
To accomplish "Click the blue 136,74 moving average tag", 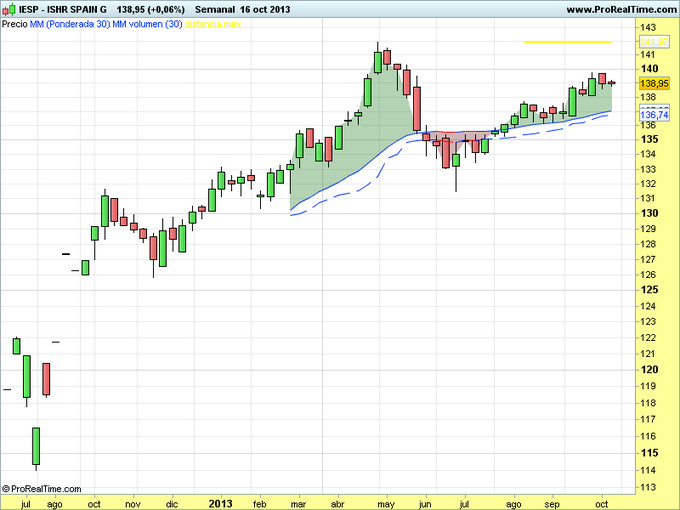I will pos(654,116).
